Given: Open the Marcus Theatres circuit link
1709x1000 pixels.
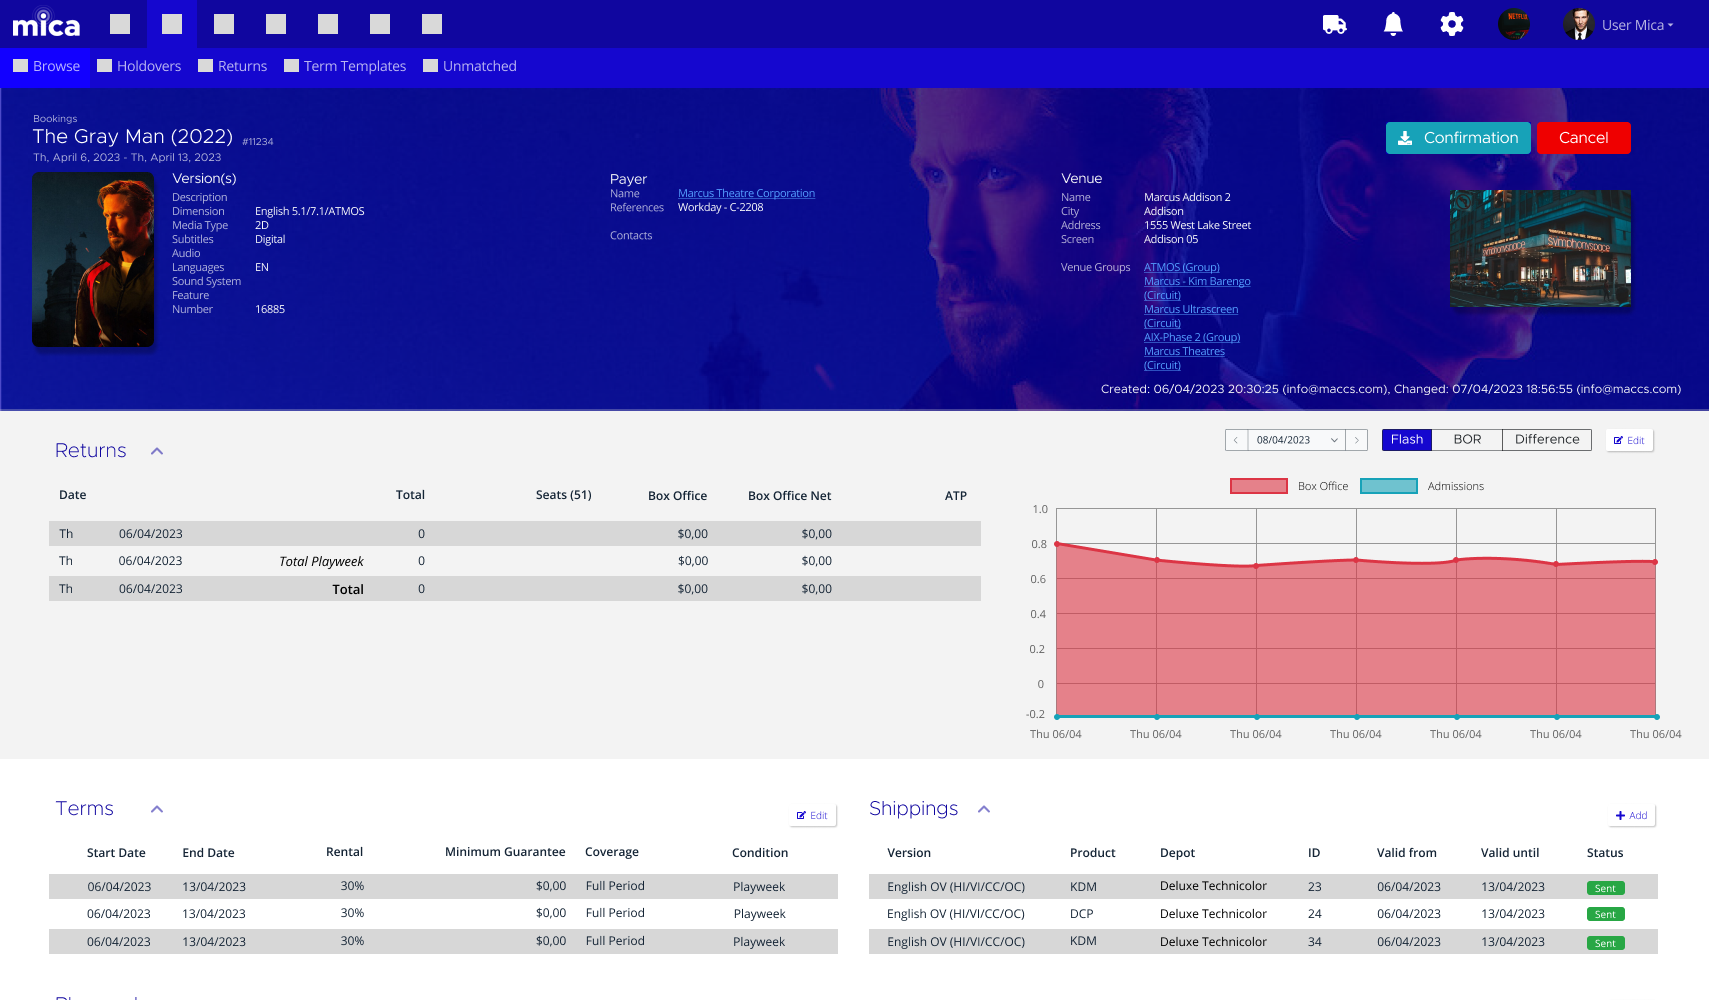Looking at the screenshot, I should click(1184, 358).
